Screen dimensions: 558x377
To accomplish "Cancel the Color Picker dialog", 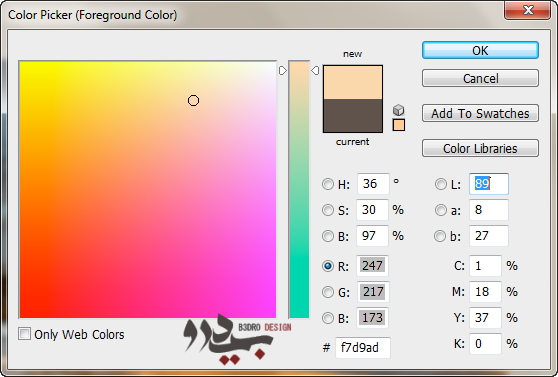I will (480, 78).
